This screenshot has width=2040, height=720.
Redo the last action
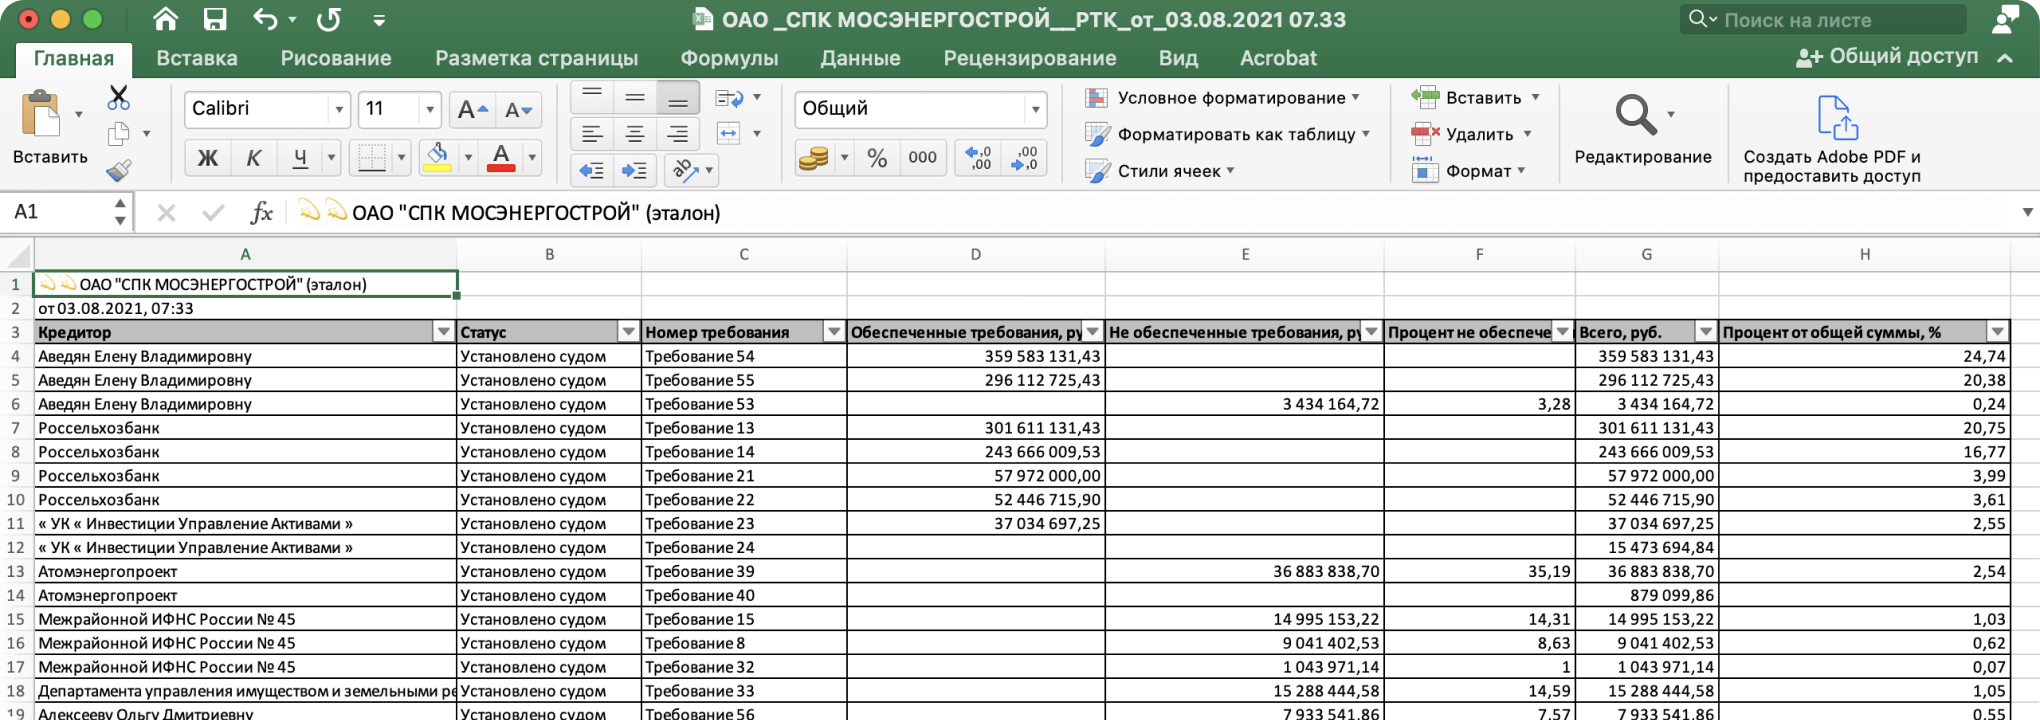[328, 19]
